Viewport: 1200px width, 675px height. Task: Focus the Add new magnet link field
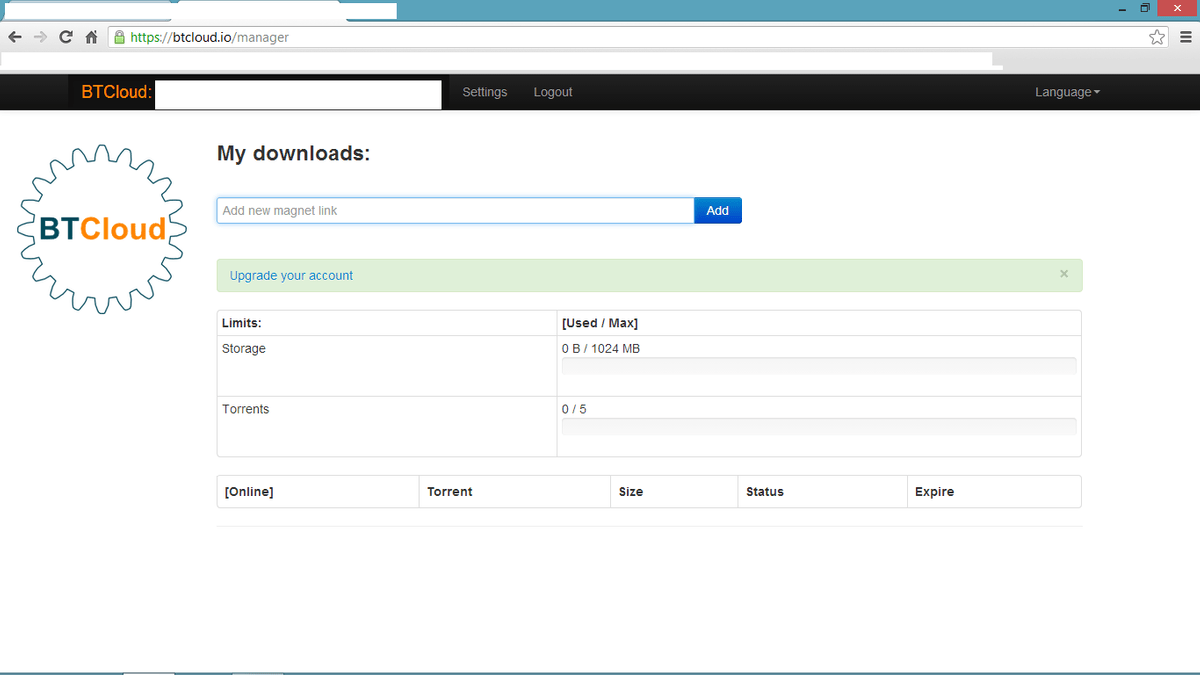click(x=455, y=211)
